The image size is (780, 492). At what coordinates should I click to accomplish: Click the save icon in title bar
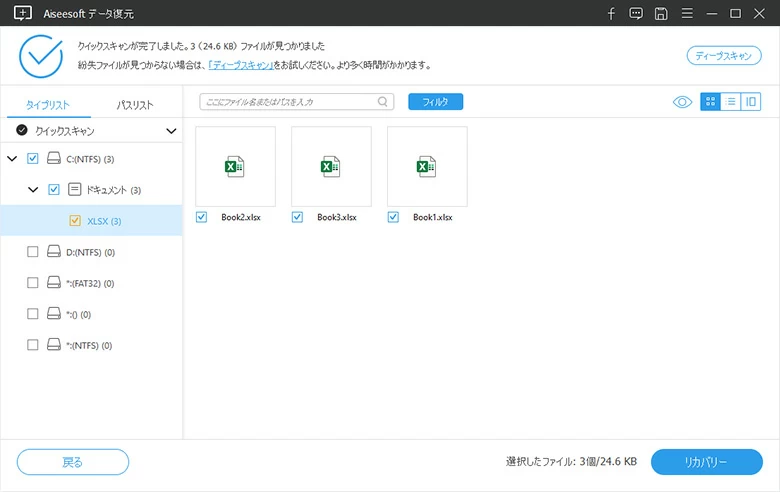pyautogui.click(x=661, y=13)
